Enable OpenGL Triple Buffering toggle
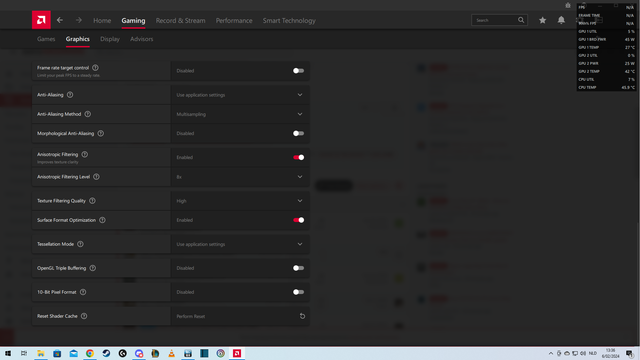640x360 pixels. [298, 268]
